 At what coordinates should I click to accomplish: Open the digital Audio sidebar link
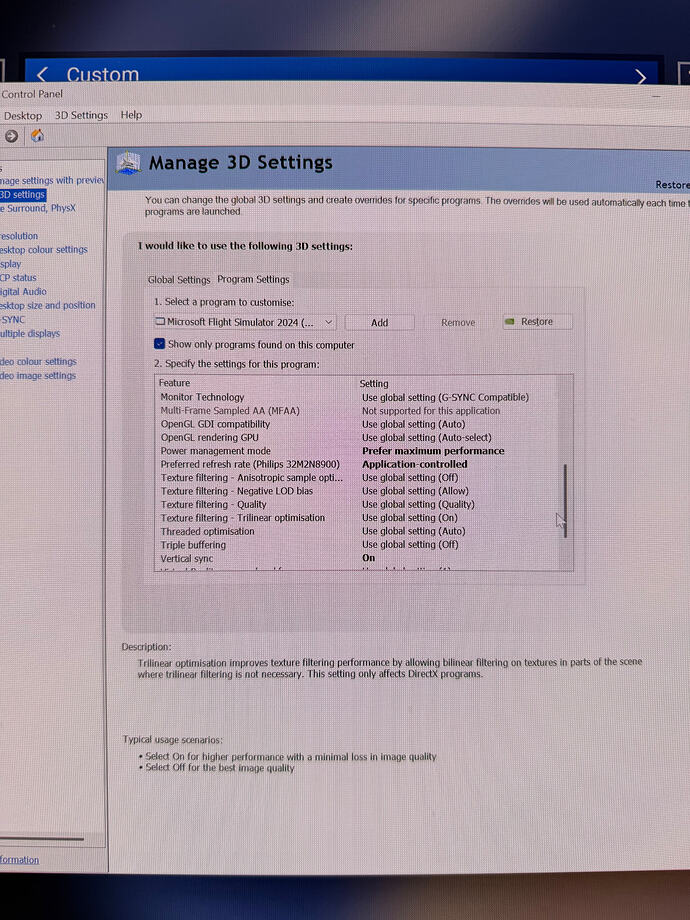point(23,292)
